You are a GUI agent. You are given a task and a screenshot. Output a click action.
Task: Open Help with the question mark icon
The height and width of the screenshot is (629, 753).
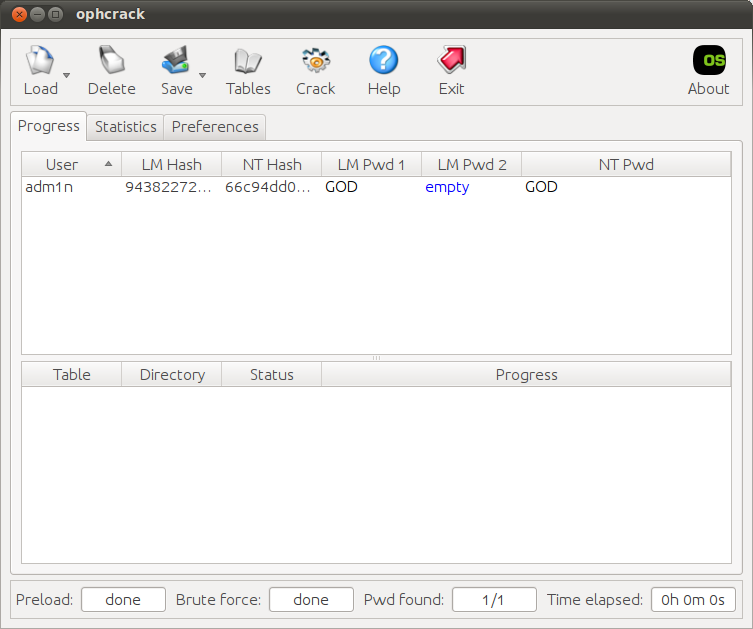pyautogui.click(x=383, y=60)
